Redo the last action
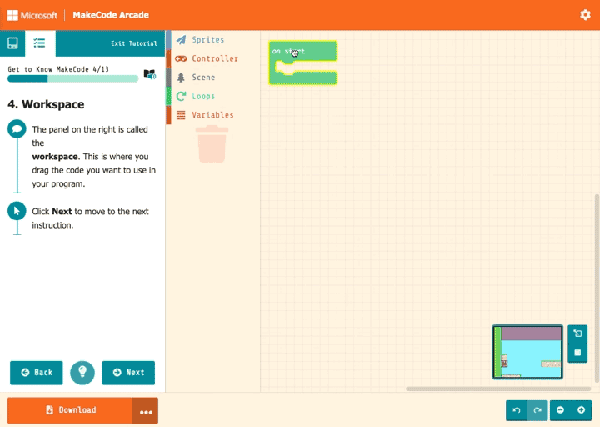600x427 pixels. pyautogui.click(x=537, y=410)
